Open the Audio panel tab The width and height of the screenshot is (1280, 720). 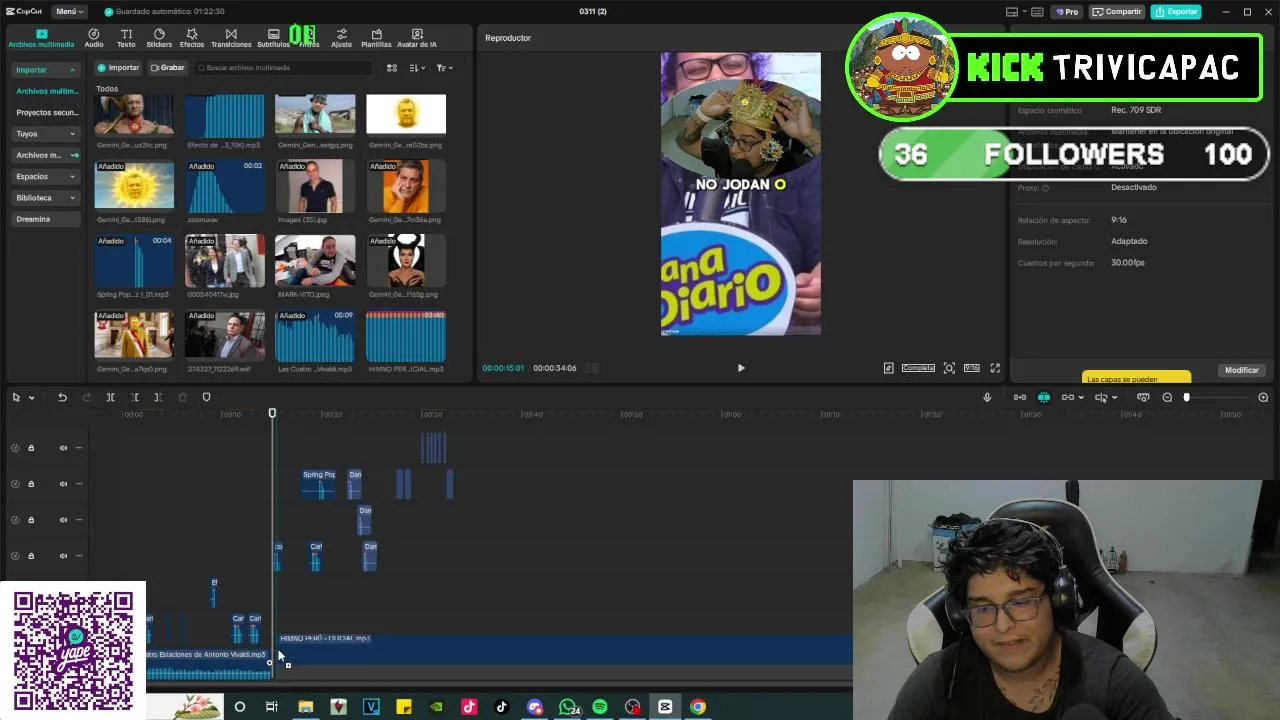pyautogui.click(x=94, y=38)
